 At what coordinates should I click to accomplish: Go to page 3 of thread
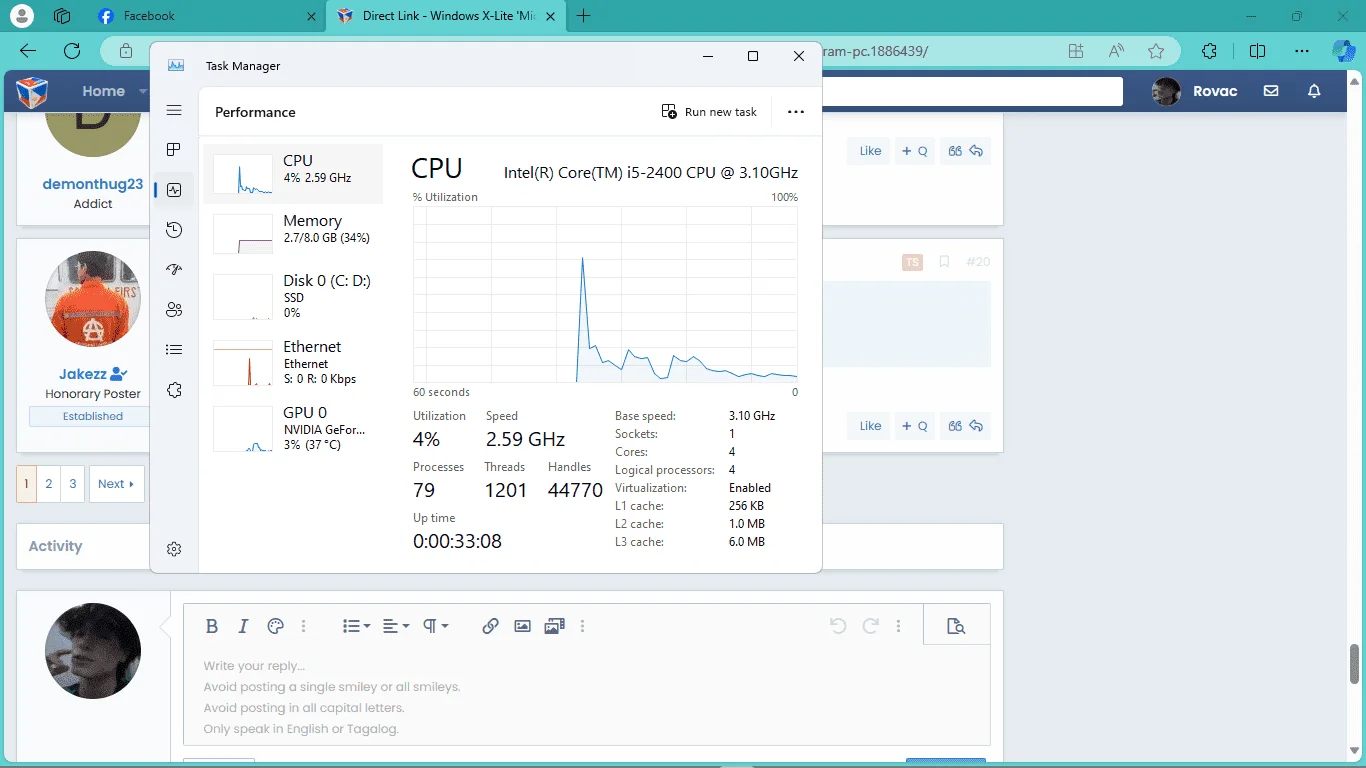(72, 484)
